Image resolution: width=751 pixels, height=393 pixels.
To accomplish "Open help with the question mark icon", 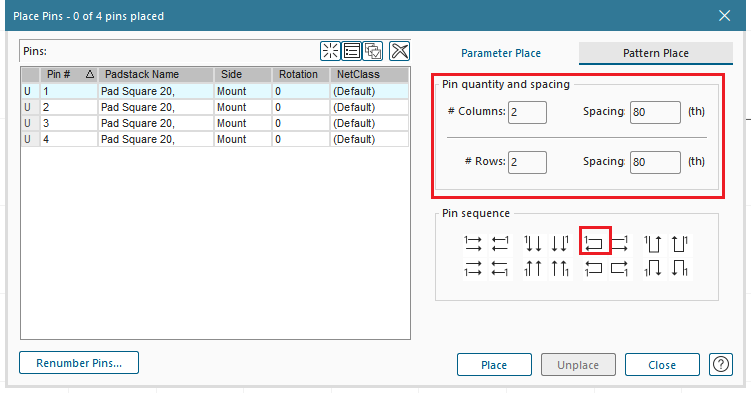I will tap(721, 364).
